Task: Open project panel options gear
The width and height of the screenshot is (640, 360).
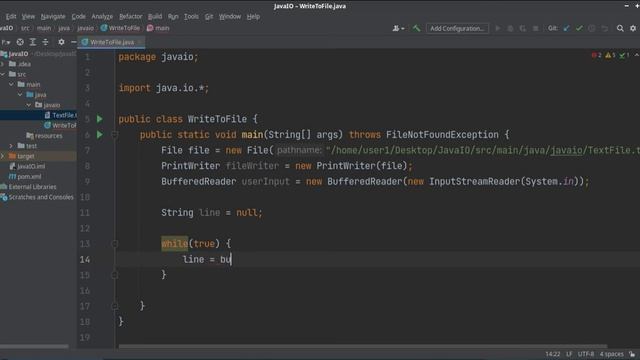Action: tap(61, 42)
